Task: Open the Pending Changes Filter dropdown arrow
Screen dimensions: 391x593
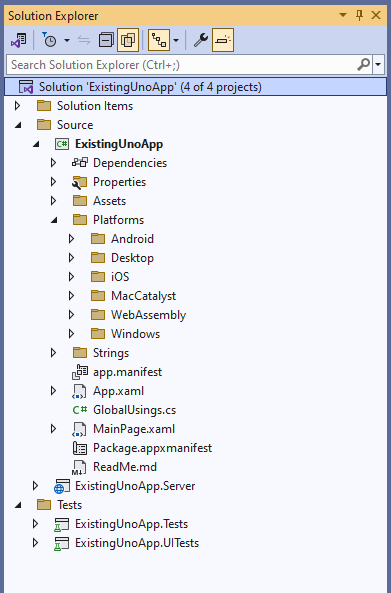Action: 67,40
